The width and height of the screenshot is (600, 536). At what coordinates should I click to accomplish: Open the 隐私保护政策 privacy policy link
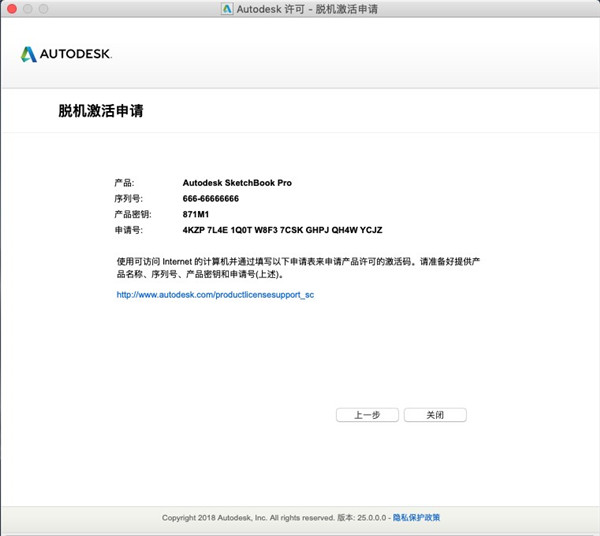pos(416,517)
